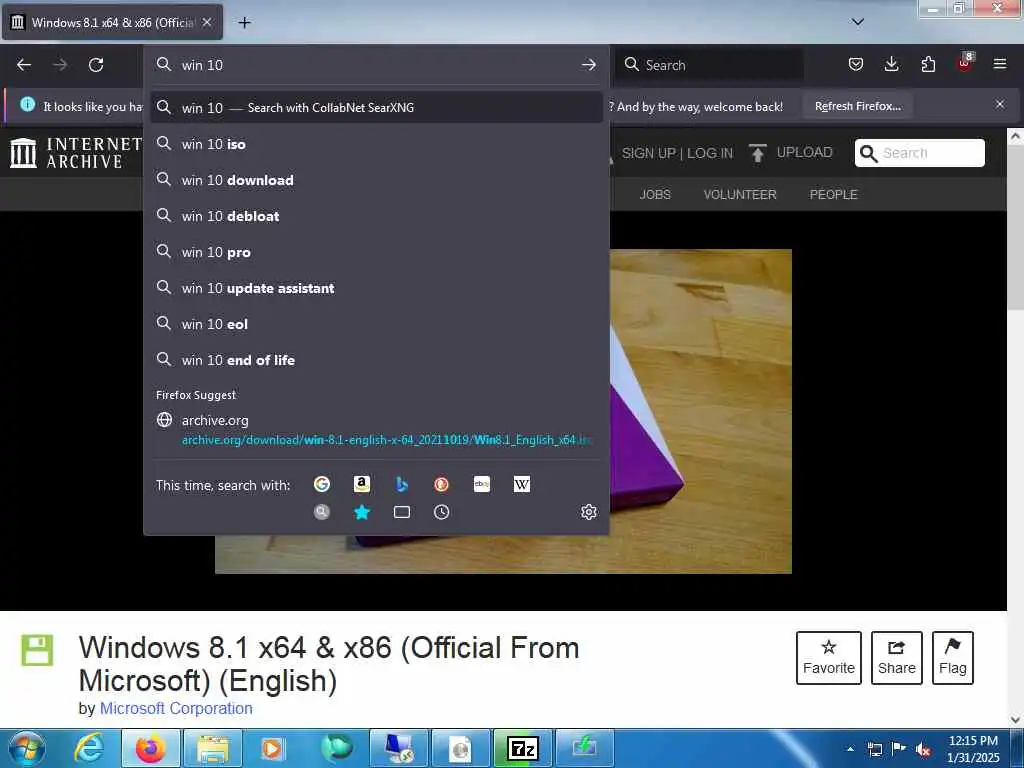The height and width of the screenshot is (768, 1024).
Task: Search with Wikipedia engine icon
Action: (x=522, y=484)
